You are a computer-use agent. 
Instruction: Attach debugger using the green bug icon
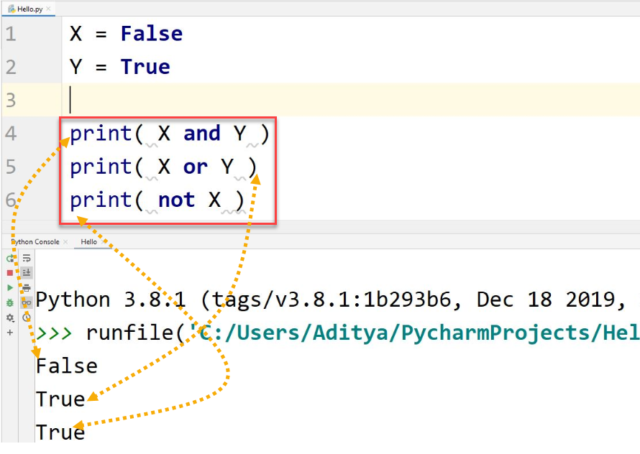click(10, 301)
